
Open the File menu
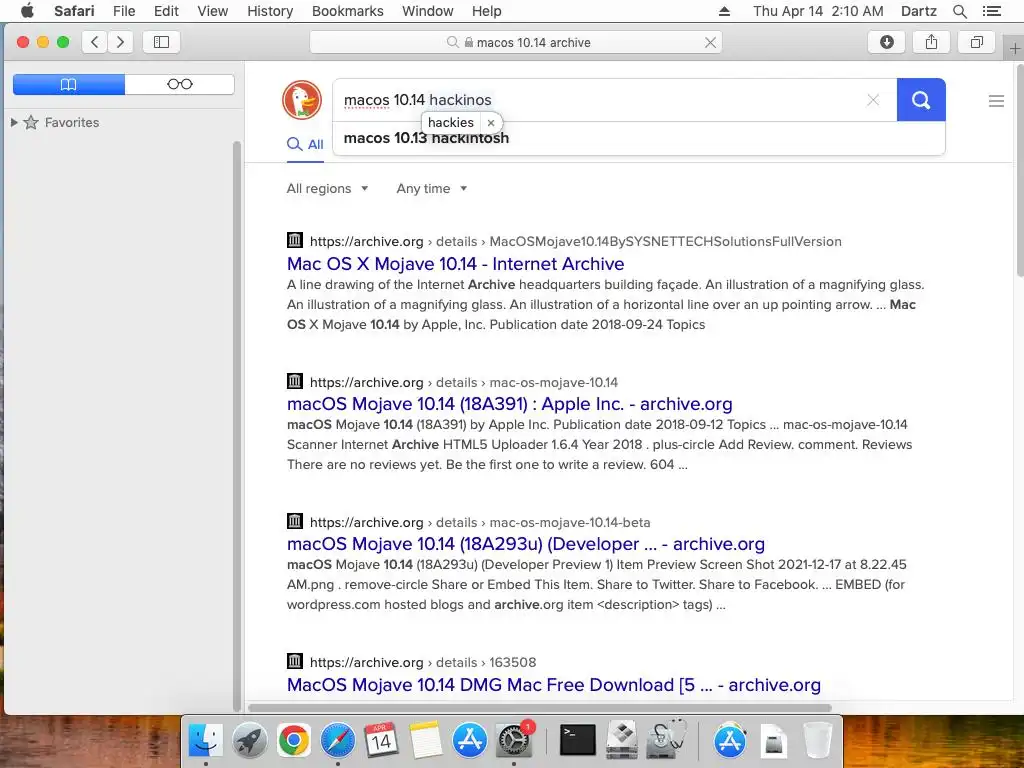coord(123,11)
